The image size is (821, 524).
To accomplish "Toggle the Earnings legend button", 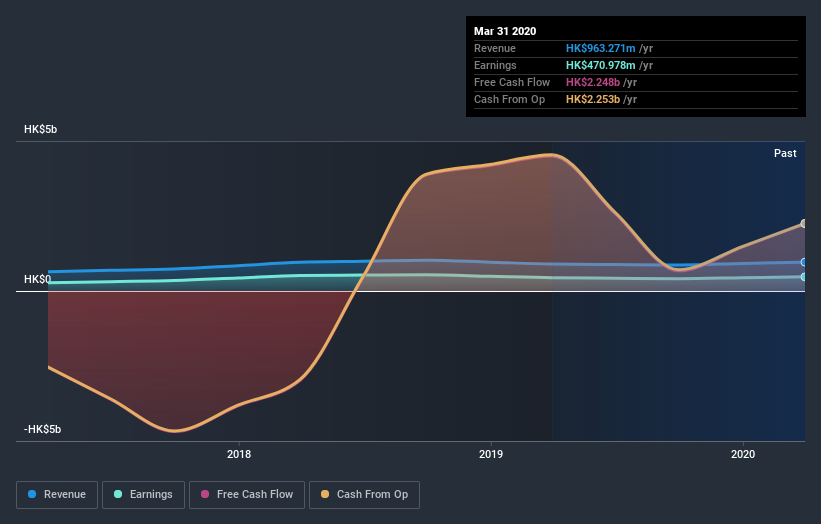I will pyautogui.click(x=143, y=495).
